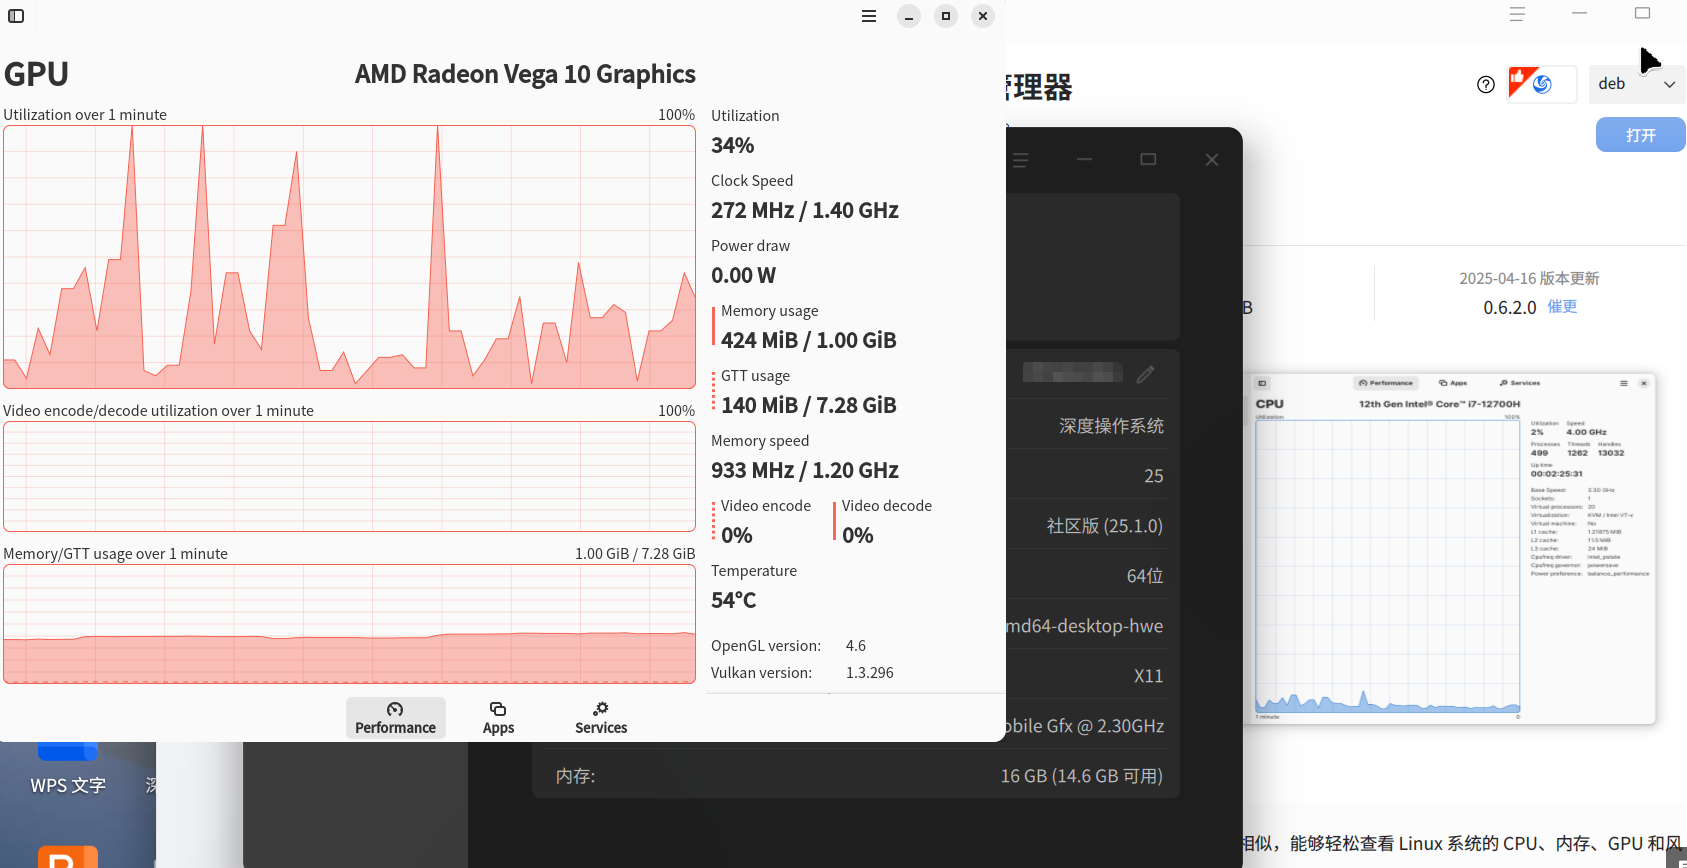Screen dimensions: 1687x868
Task: Click the Services tab gears icon
Action: (601, 709)
